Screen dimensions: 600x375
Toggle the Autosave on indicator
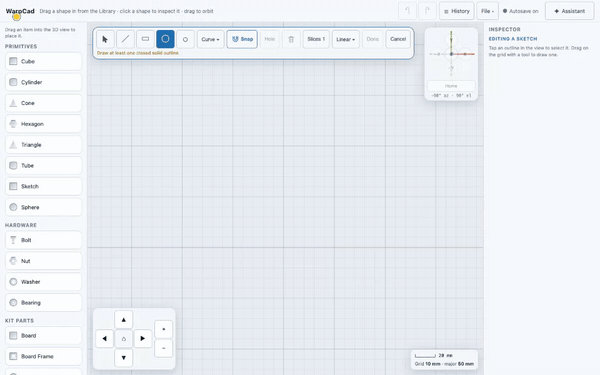click(520, 11)
